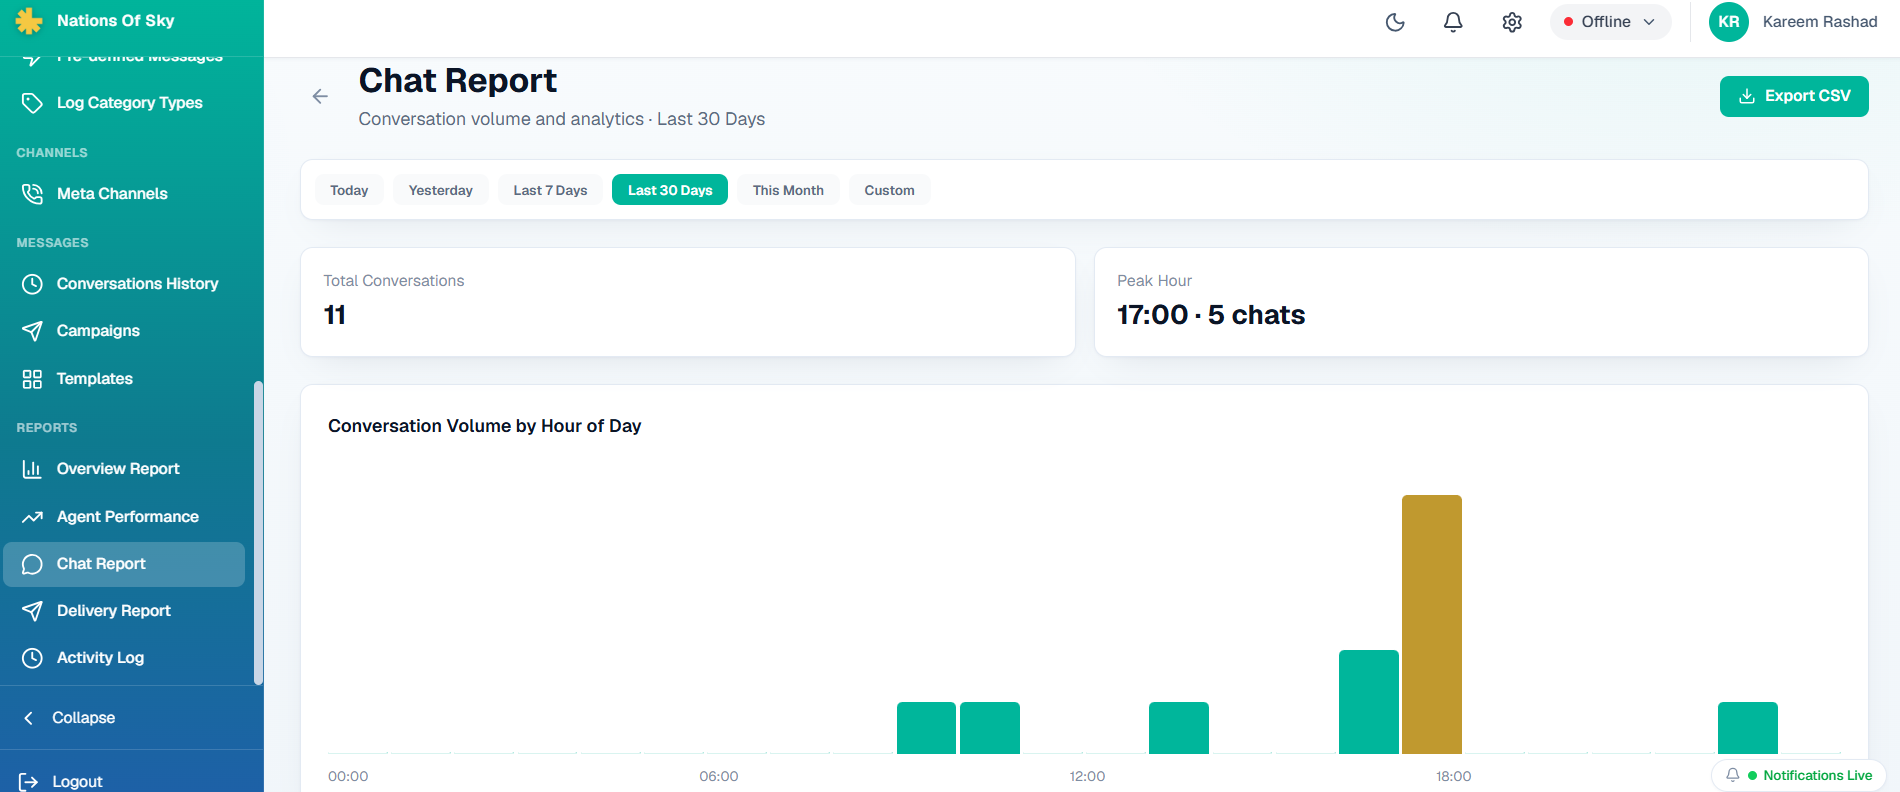Screen dimensions: 1900x792
Task: Click the Kareem Rashad username
Action: (1820, 22)
